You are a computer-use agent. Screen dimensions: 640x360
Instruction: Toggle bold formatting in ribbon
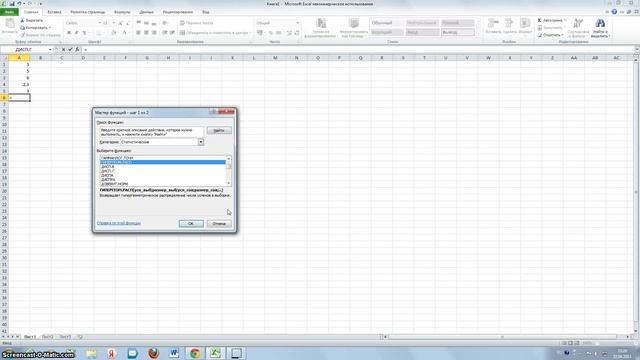click(69, 33)
